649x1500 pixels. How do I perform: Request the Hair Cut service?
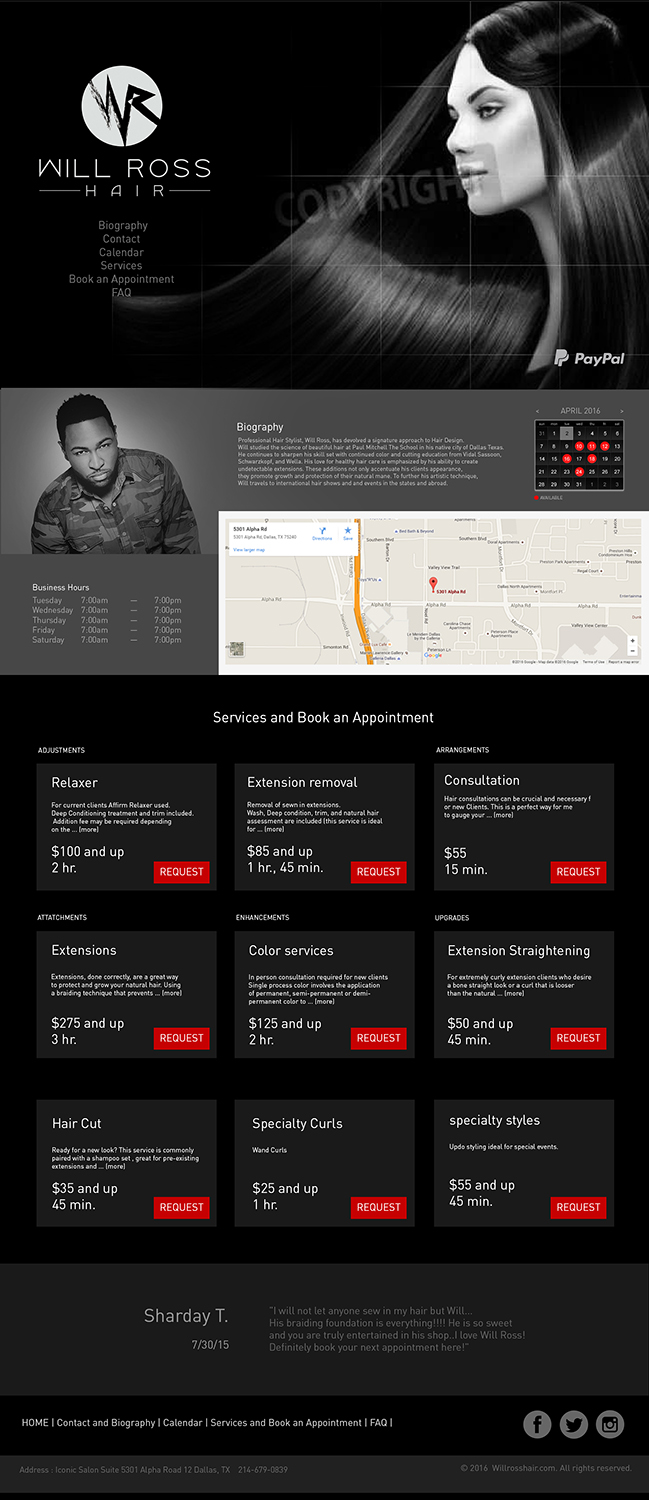tap(182, 1207)
